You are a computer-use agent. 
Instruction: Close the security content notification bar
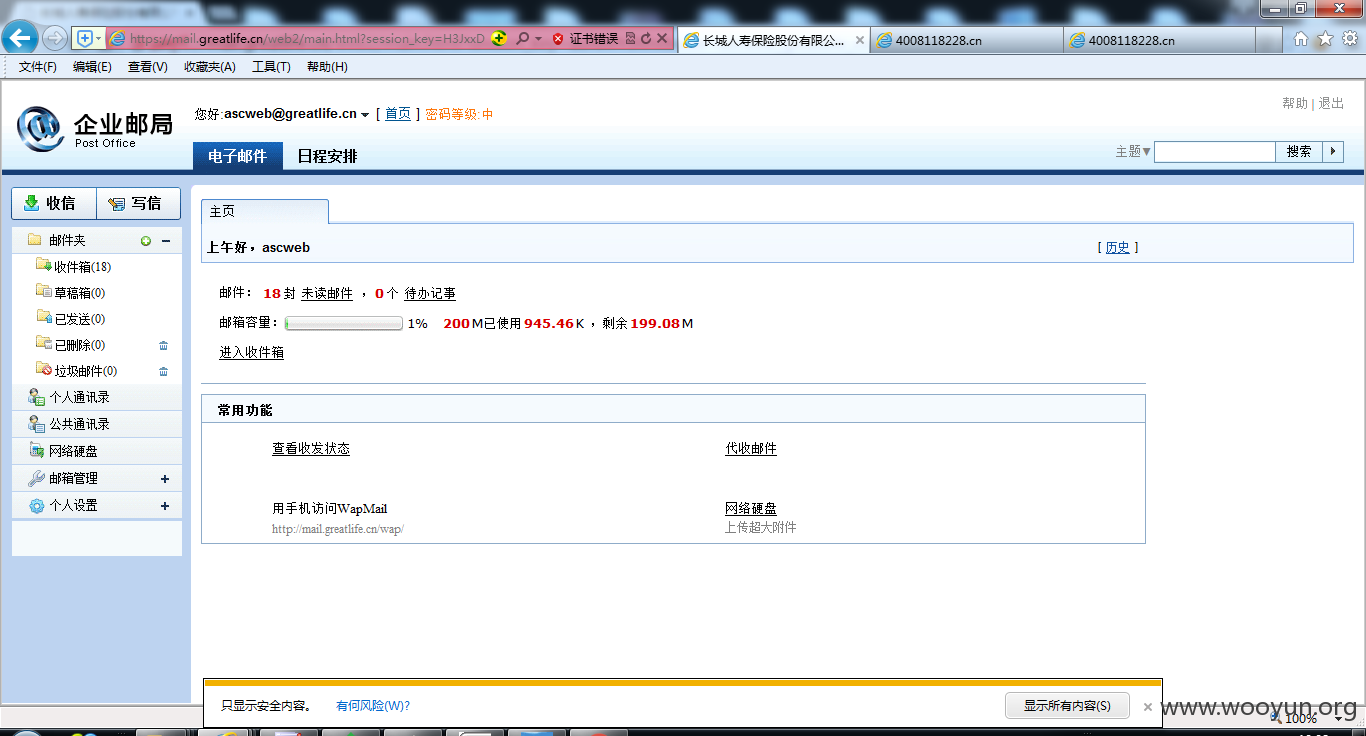pos(1148,706)
